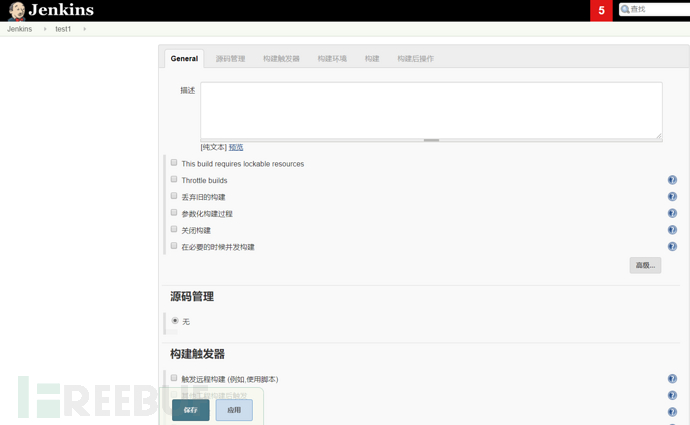Viewport: 690px width, 425px height.
Task: Open help for 触发远程构建
Action: 672,379
